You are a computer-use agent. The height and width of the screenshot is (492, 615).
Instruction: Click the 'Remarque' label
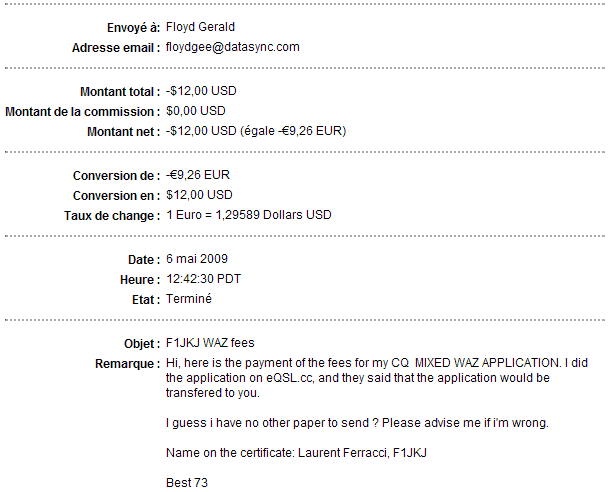125,363
